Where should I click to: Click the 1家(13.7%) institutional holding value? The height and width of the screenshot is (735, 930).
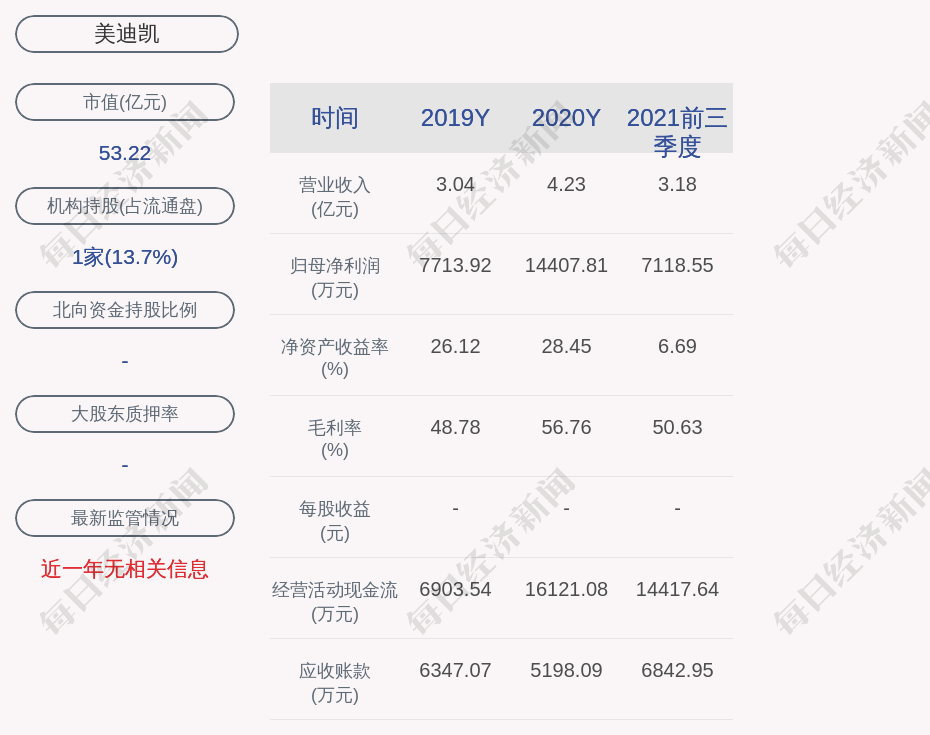125,257
